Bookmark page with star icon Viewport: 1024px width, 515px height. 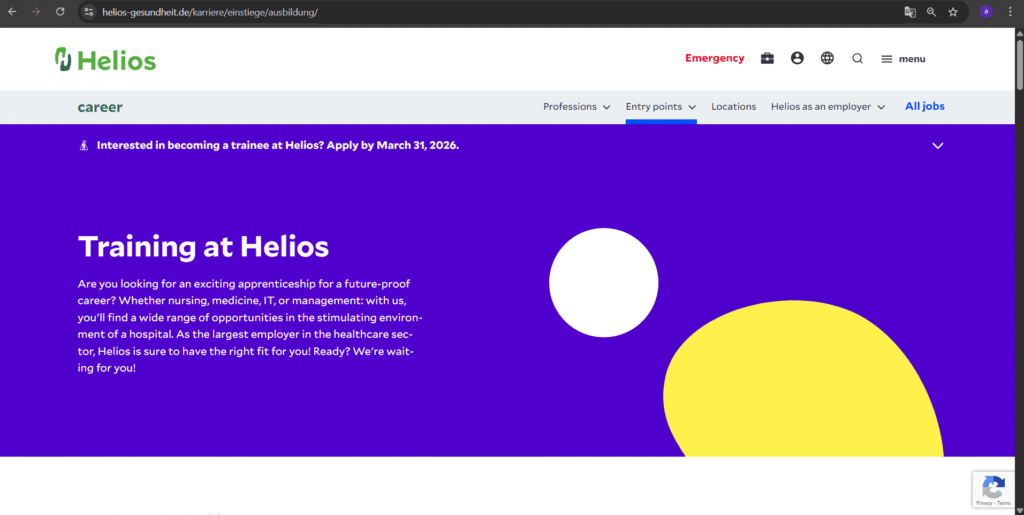click(x=953, y=12)
